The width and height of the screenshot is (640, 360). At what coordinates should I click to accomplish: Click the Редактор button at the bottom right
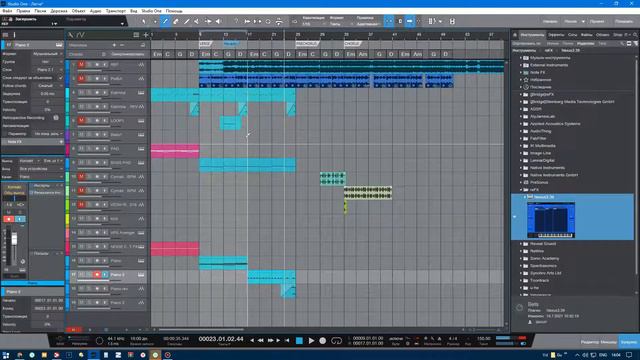point(589,342)
